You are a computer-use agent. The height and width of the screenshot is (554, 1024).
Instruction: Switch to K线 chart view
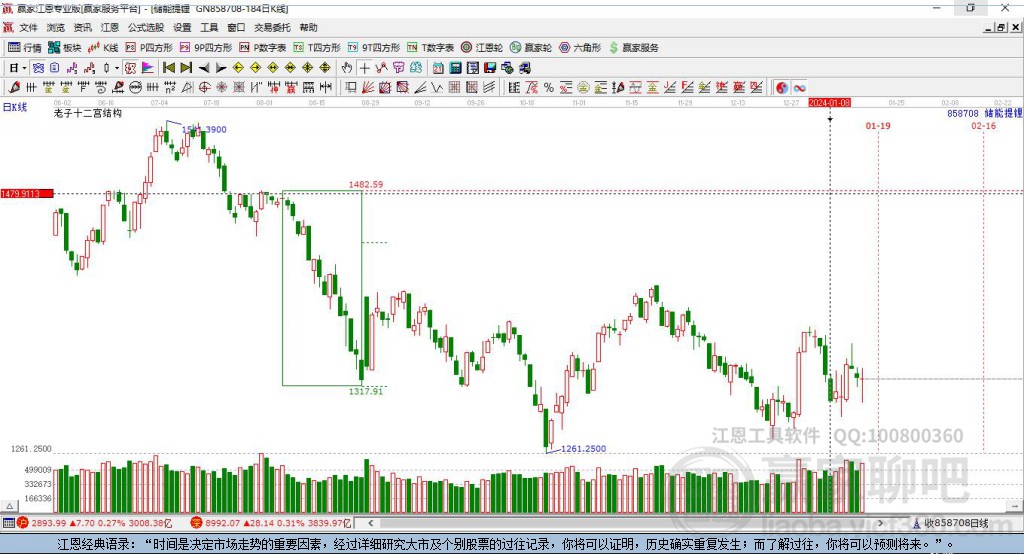(103, 48)
